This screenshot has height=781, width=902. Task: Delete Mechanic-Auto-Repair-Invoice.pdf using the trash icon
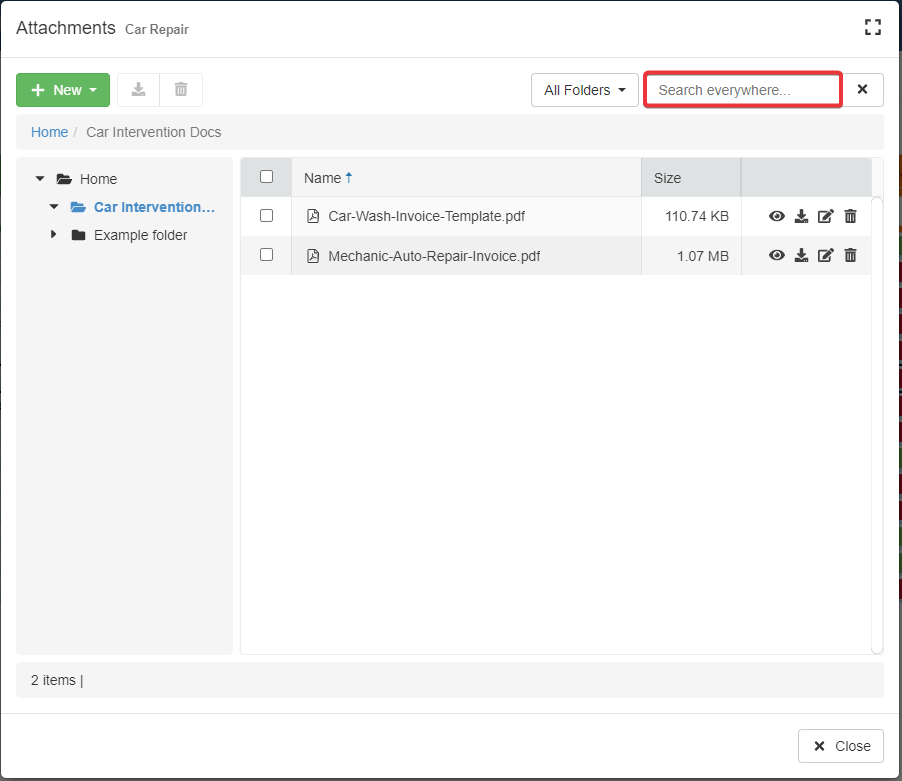click(x=850, y=255)
